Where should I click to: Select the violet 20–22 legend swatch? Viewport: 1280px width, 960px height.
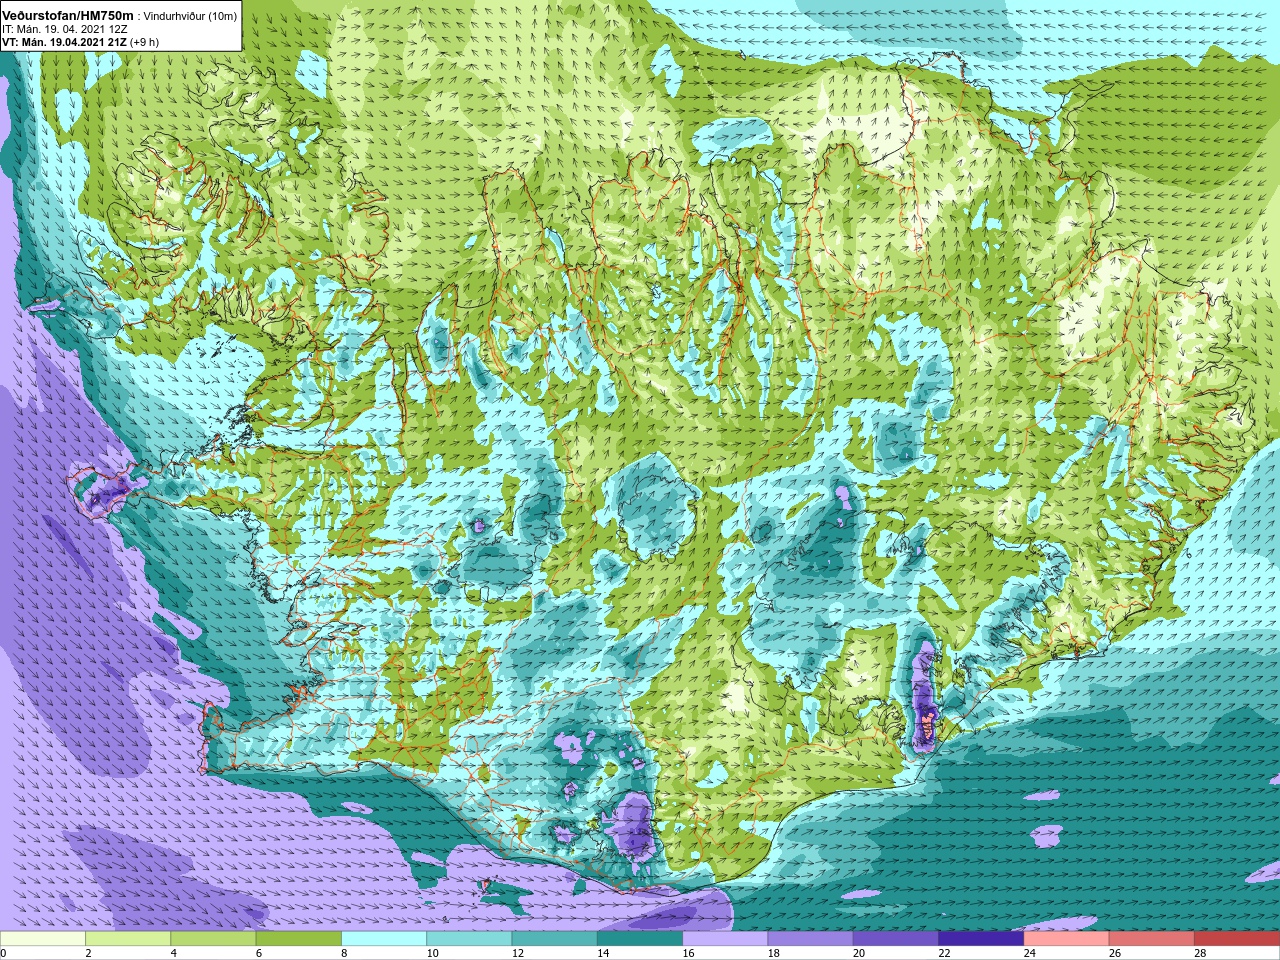click(x=896, y=939)
